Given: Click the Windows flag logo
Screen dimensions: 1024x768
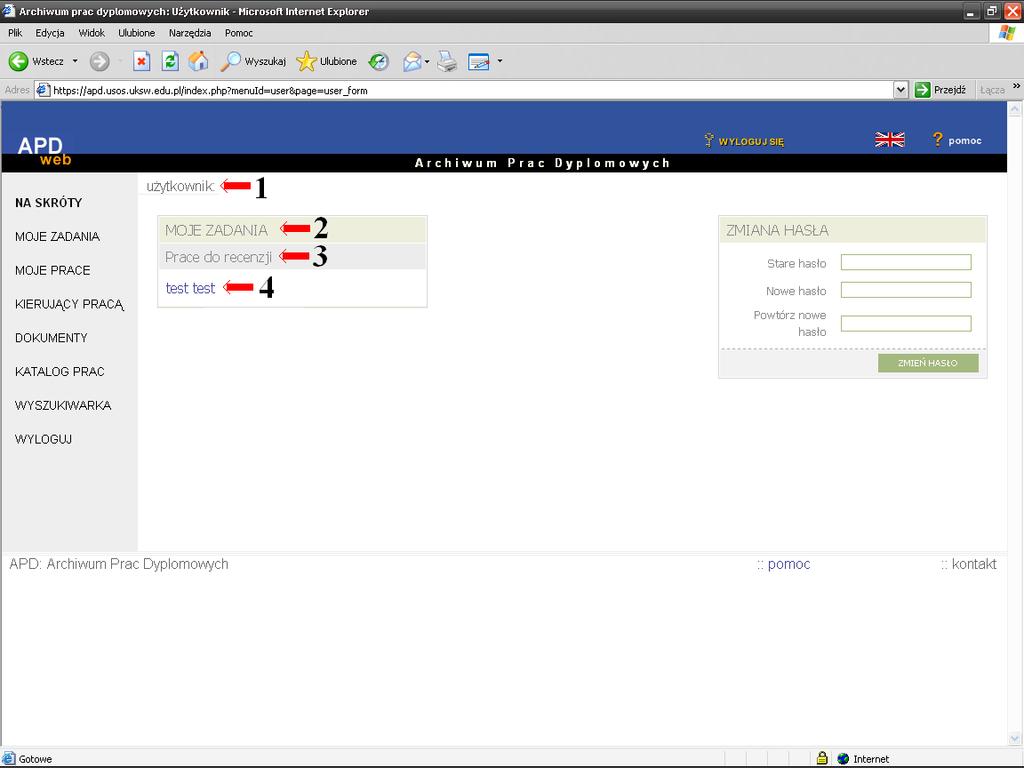Looking at the screenshot, I should coord(1006,33).
